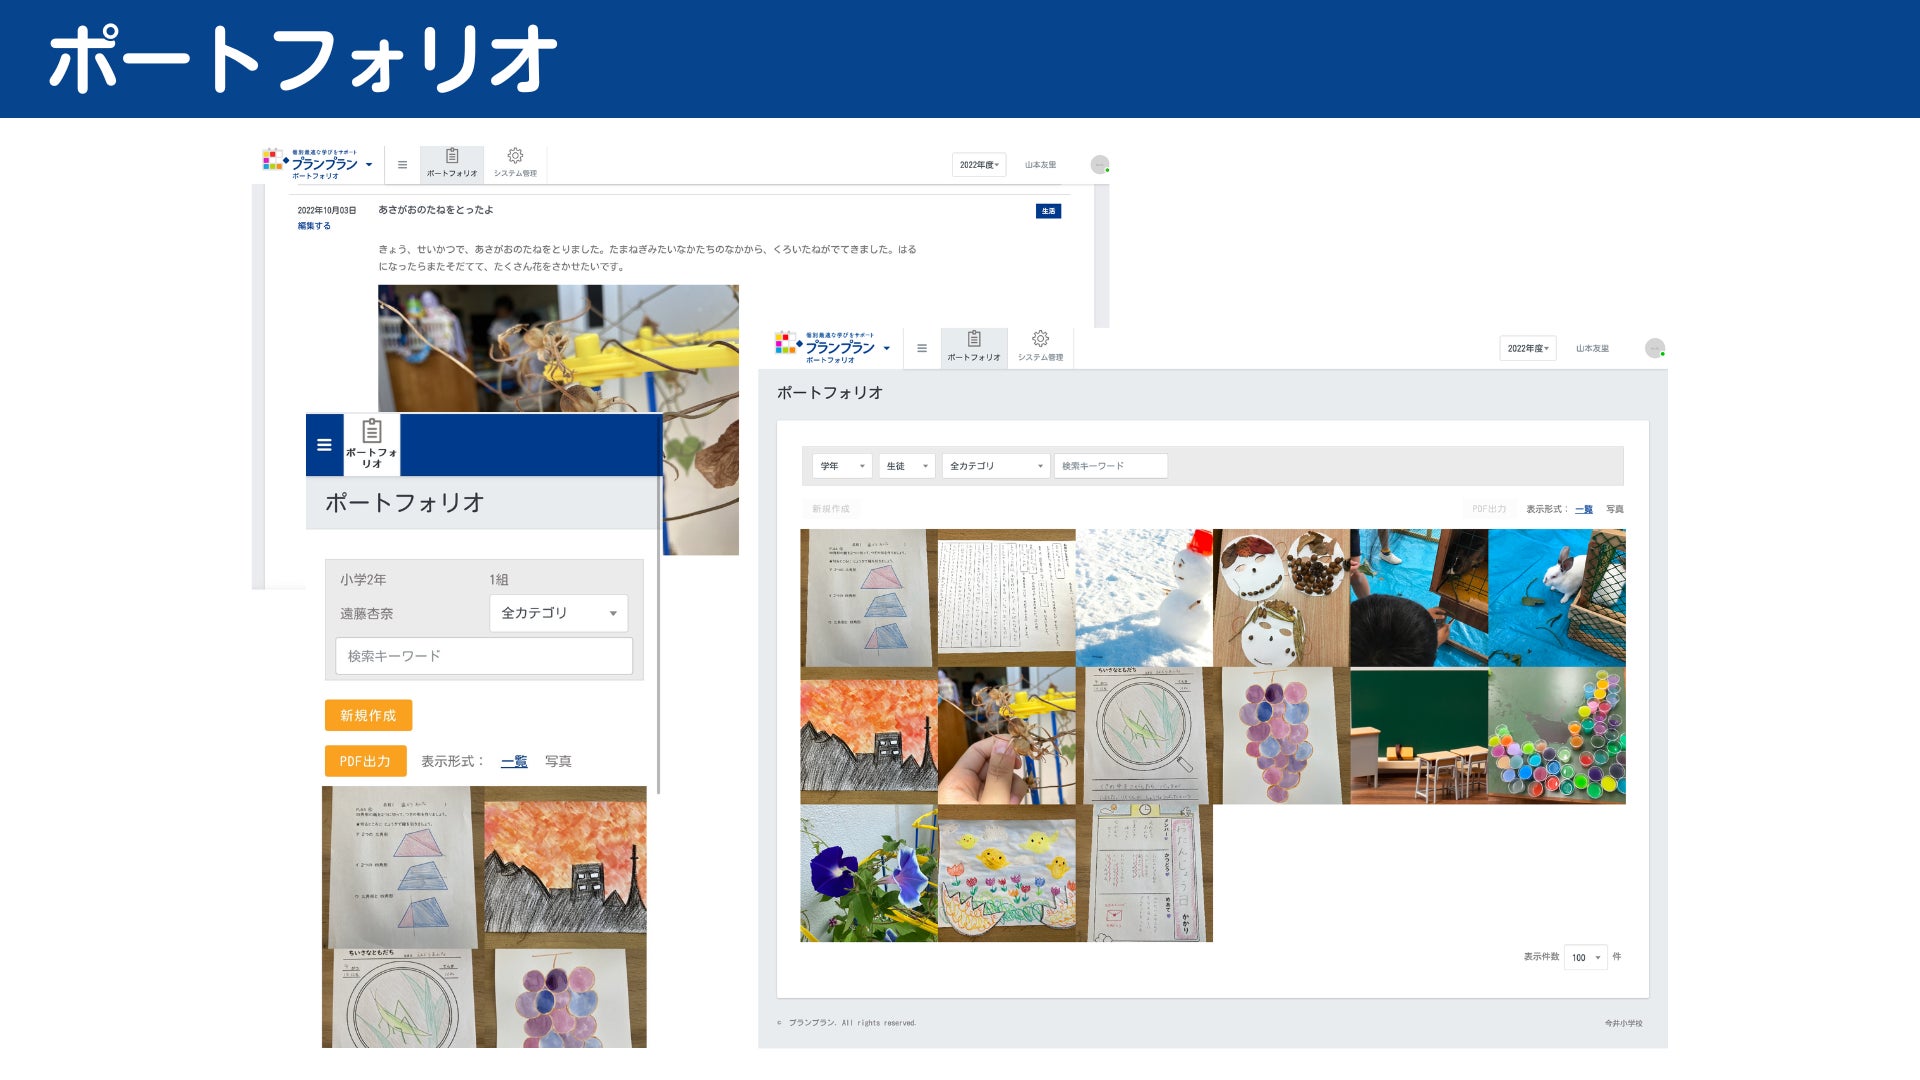Open the system settings gear in the top-left window
This screenshot has width=1920, height=1080.
coord(515,162)
